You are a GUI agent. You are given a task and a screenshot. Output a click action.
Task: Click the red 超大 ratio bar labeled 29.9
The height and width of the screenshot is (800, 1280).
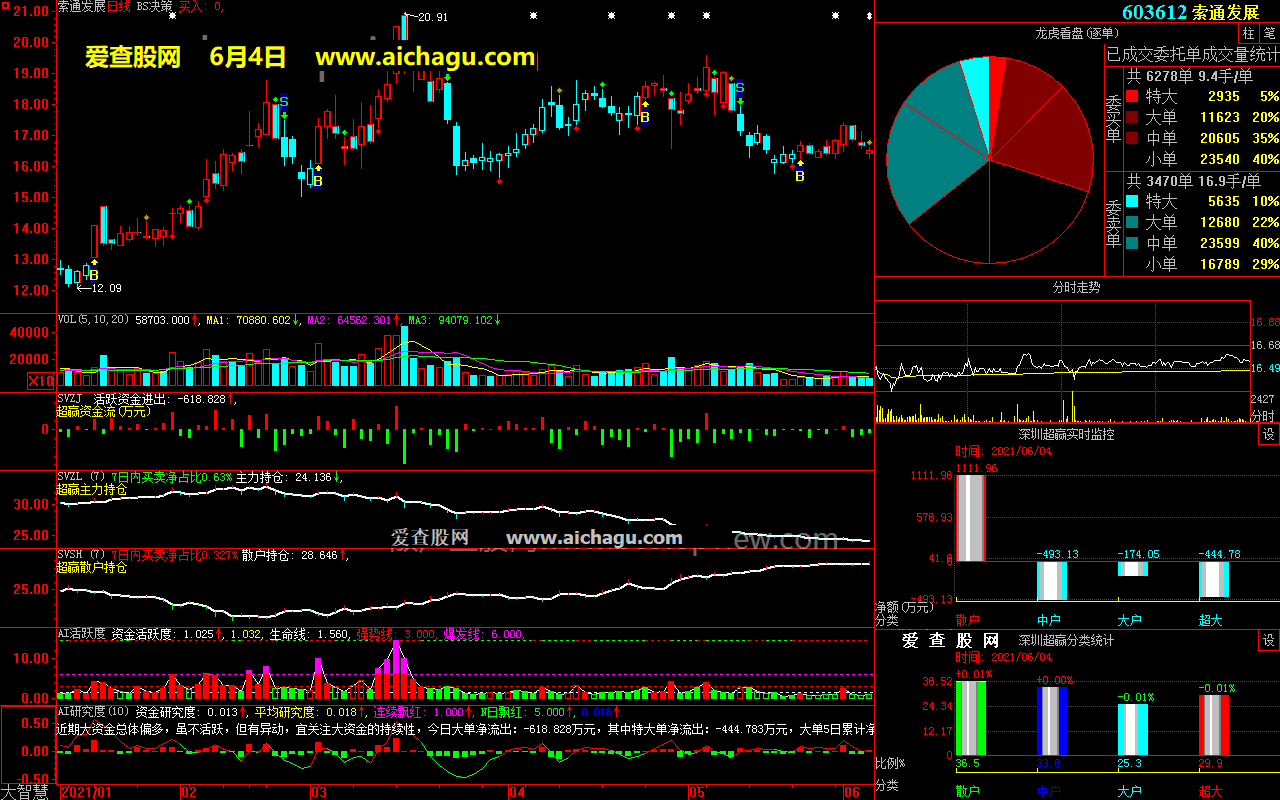click(x=1214, y=726)
